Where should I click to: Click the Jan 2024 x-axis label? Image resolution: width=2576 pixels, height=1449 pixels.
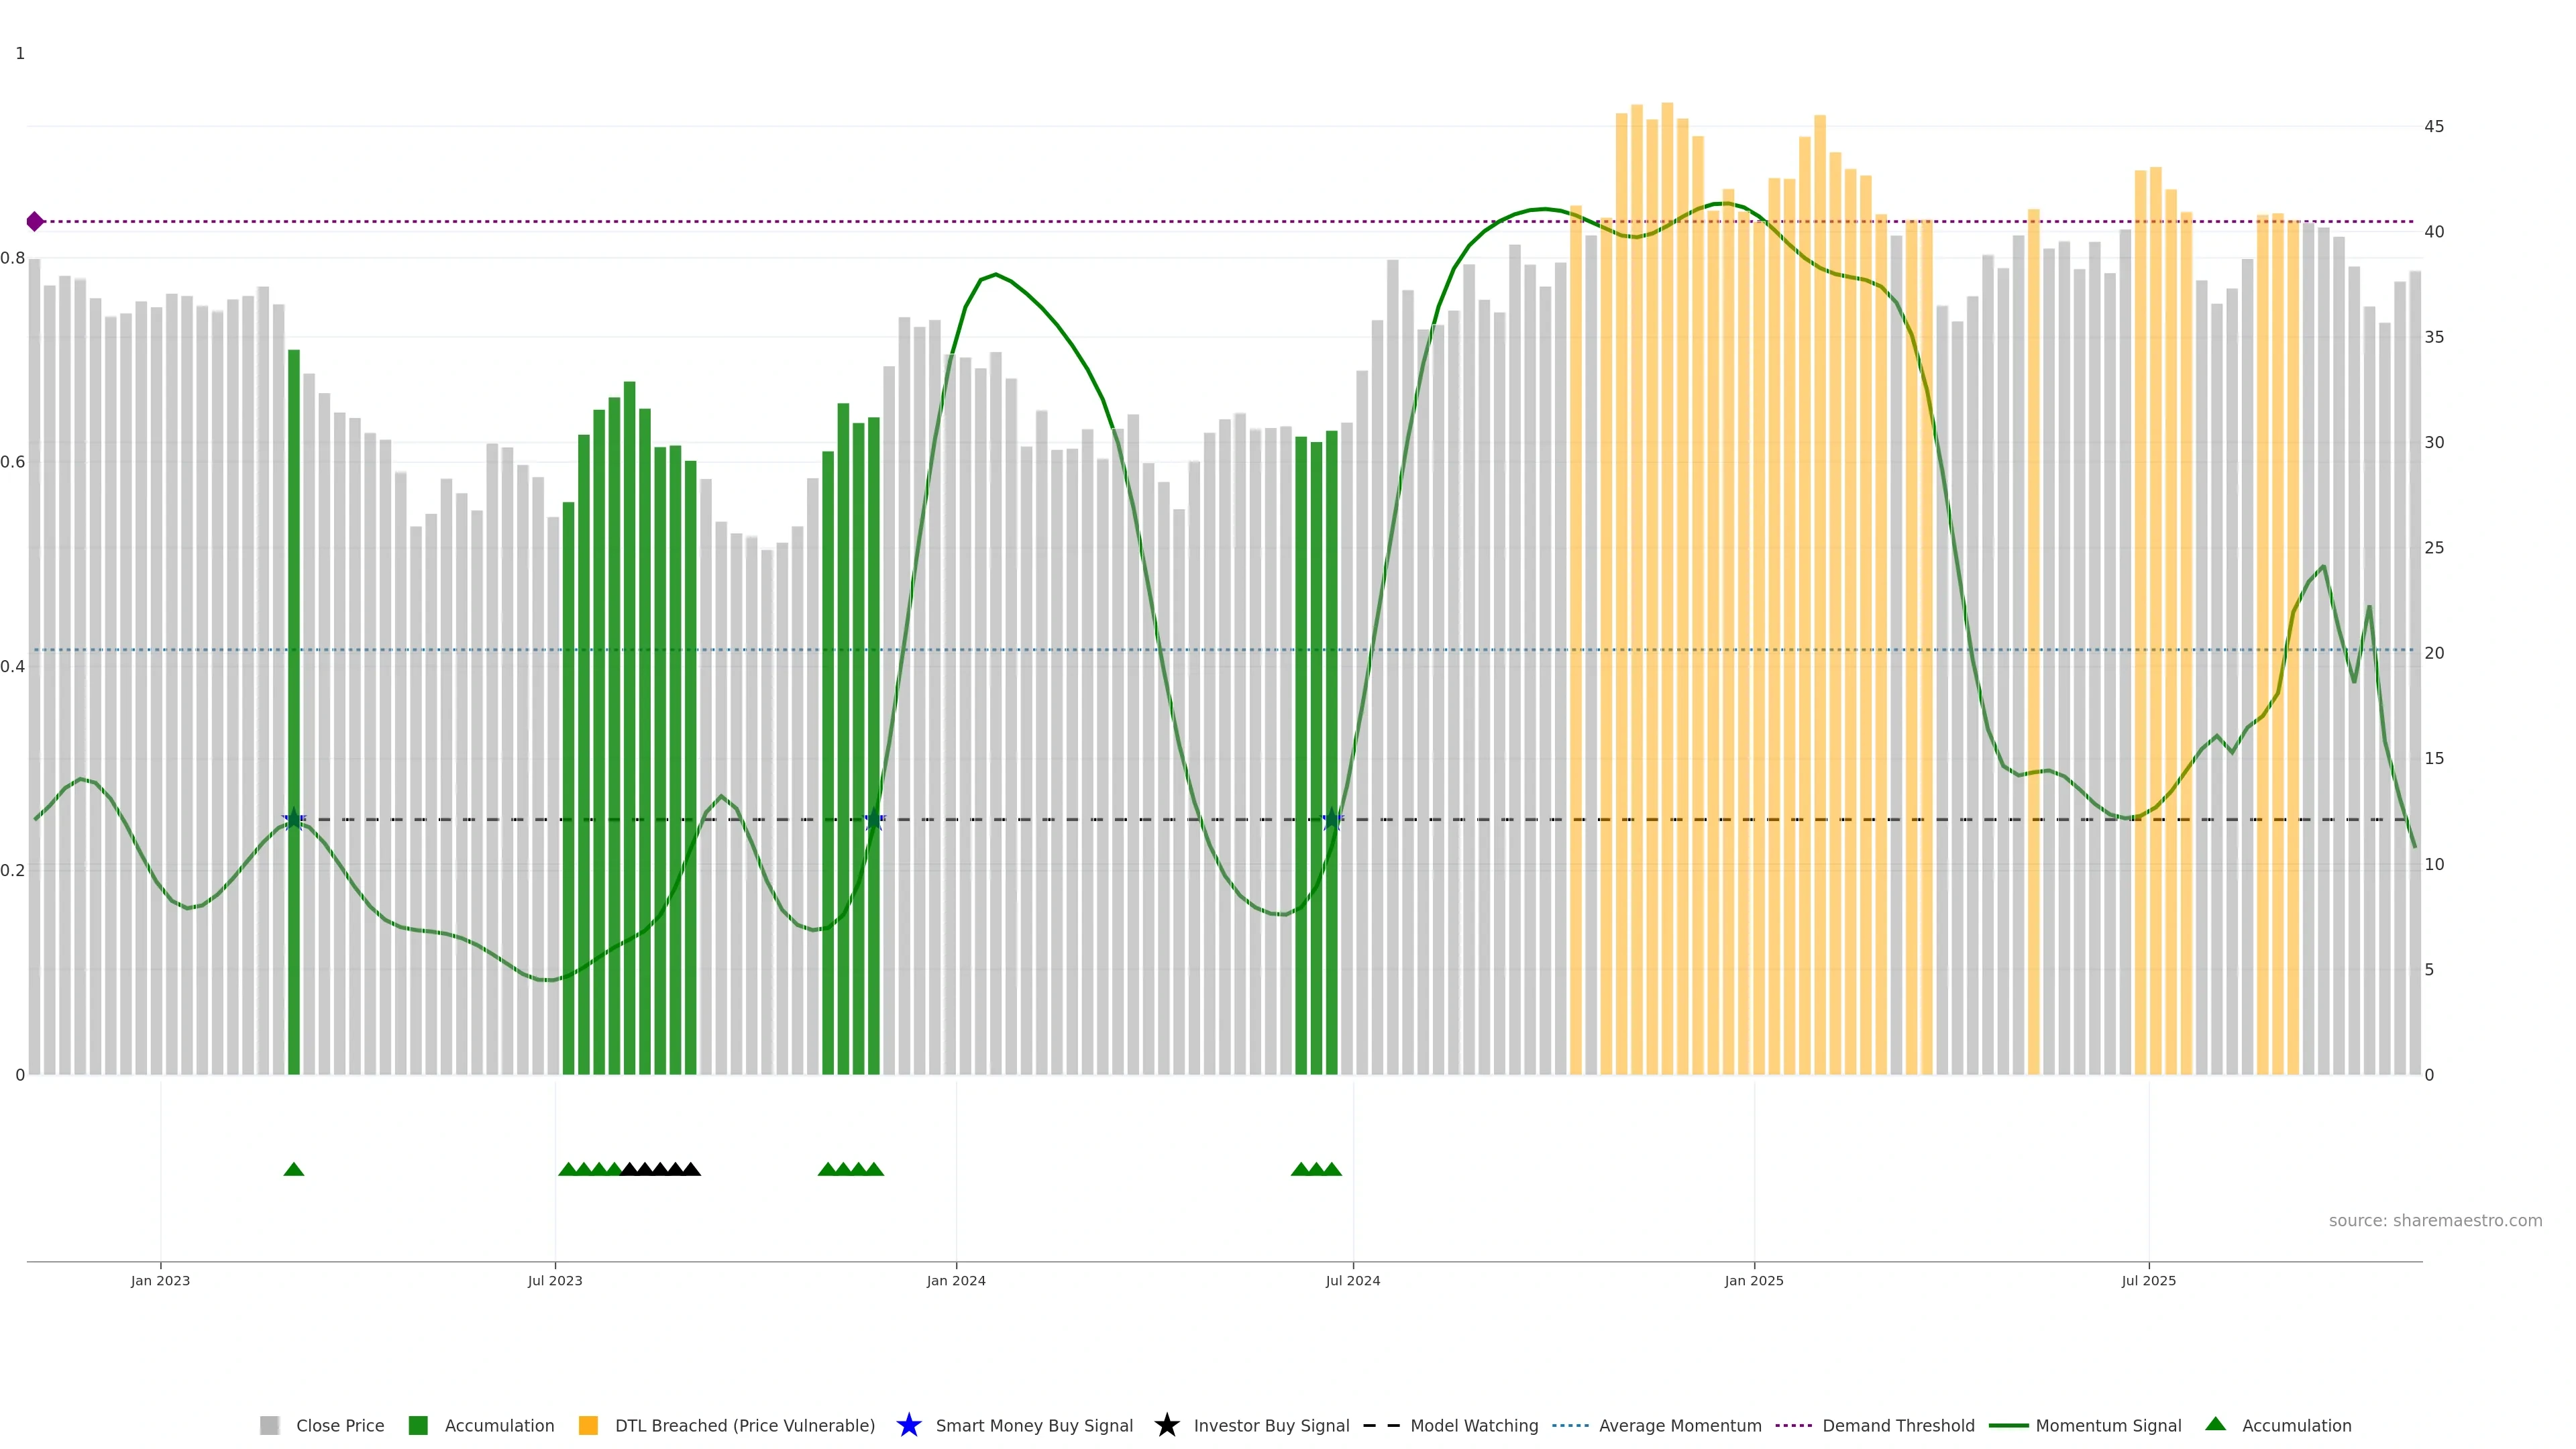coord(955,1280)
